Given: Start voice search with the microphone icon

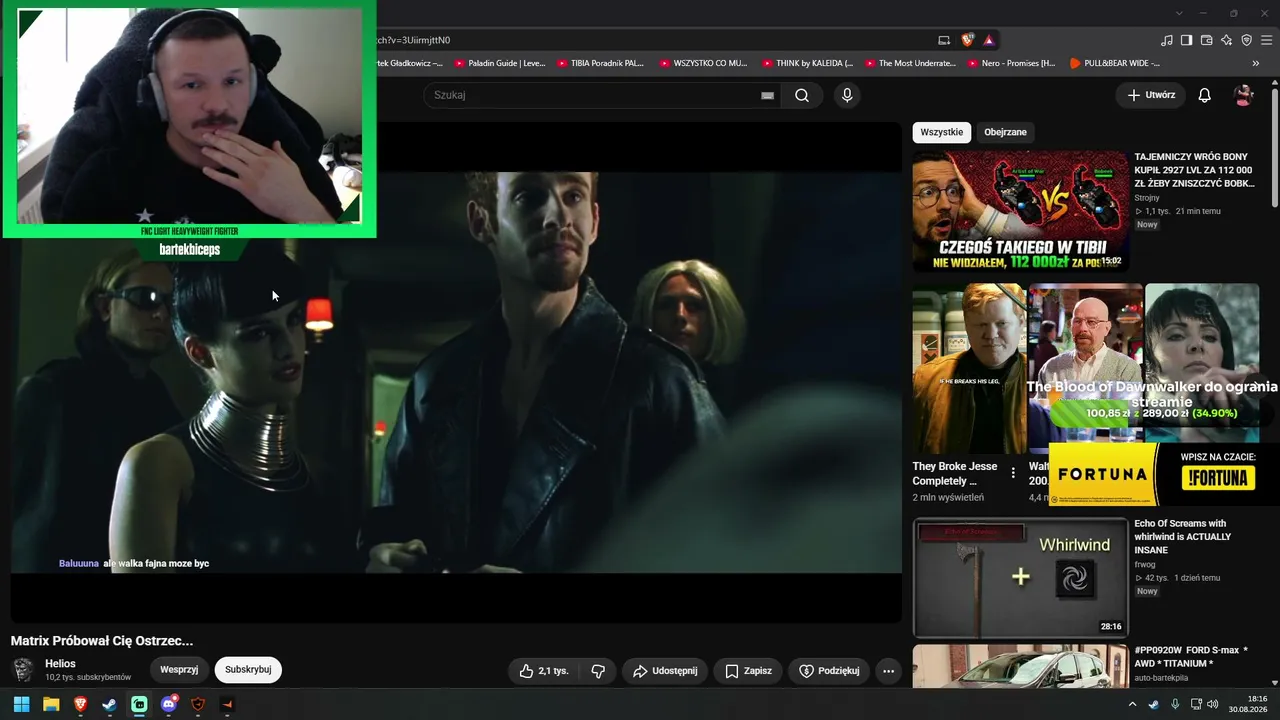Looking at the screenshot, I should pyautogui.click(x=847, y=95).
